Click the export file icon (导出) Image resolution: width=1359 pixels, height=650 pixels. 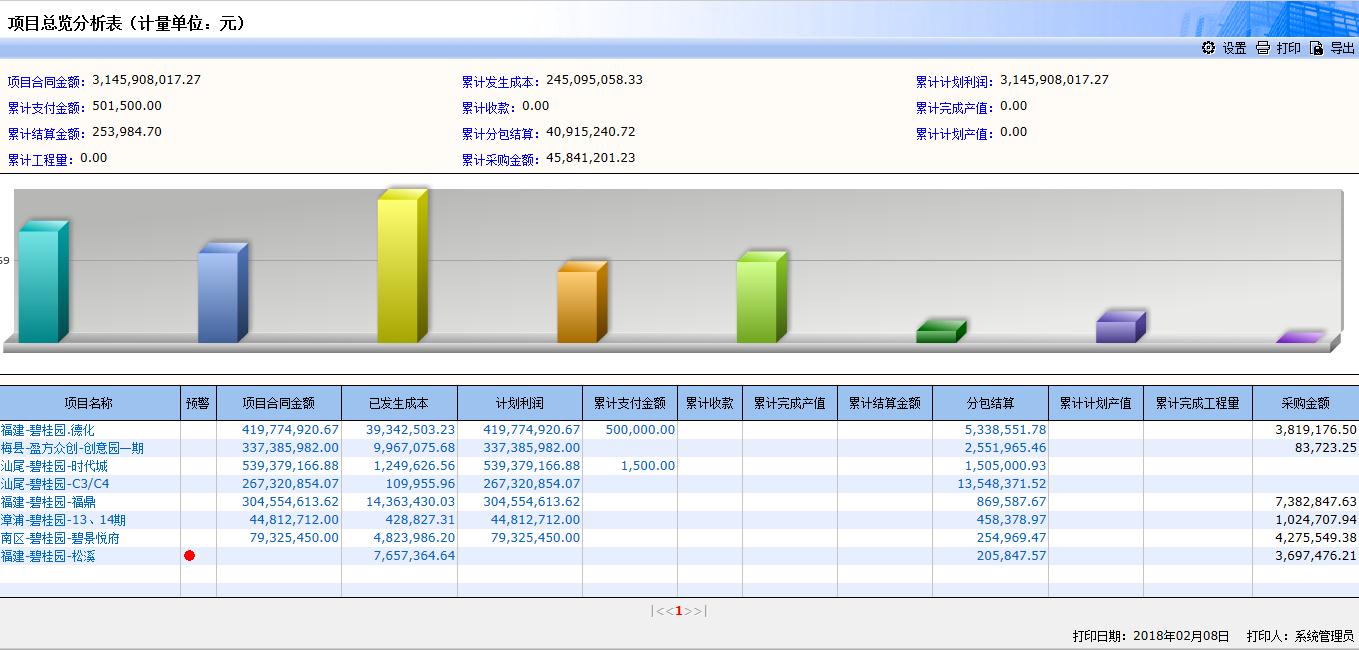(1316, 48)
